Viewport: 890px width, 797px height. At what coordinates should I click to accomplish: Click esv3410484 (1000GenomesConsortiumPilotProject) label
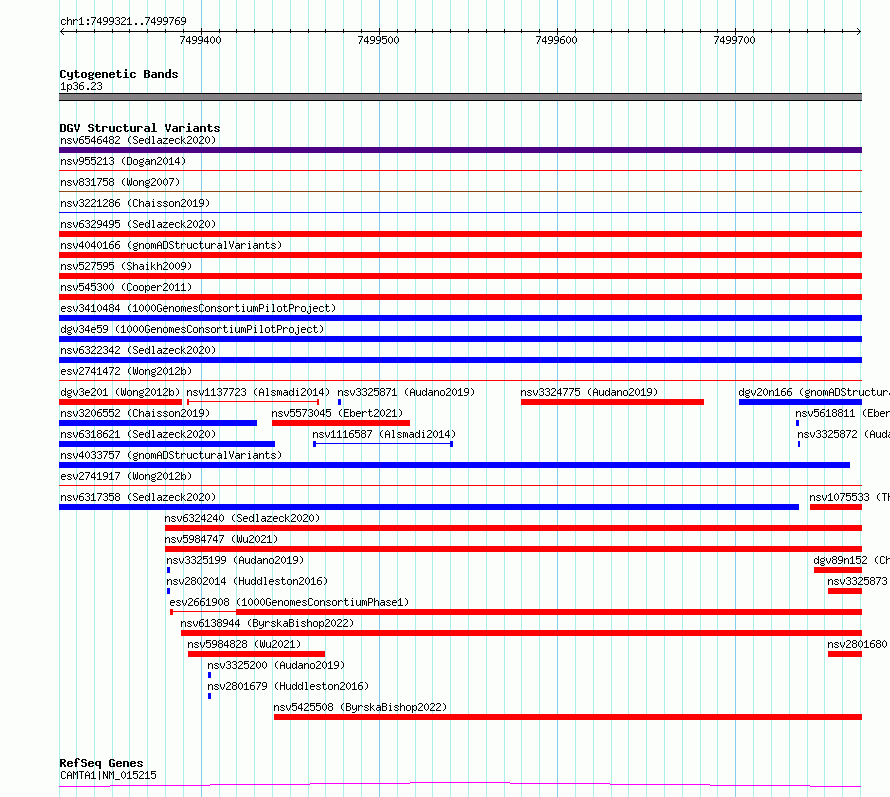point(198,308)
